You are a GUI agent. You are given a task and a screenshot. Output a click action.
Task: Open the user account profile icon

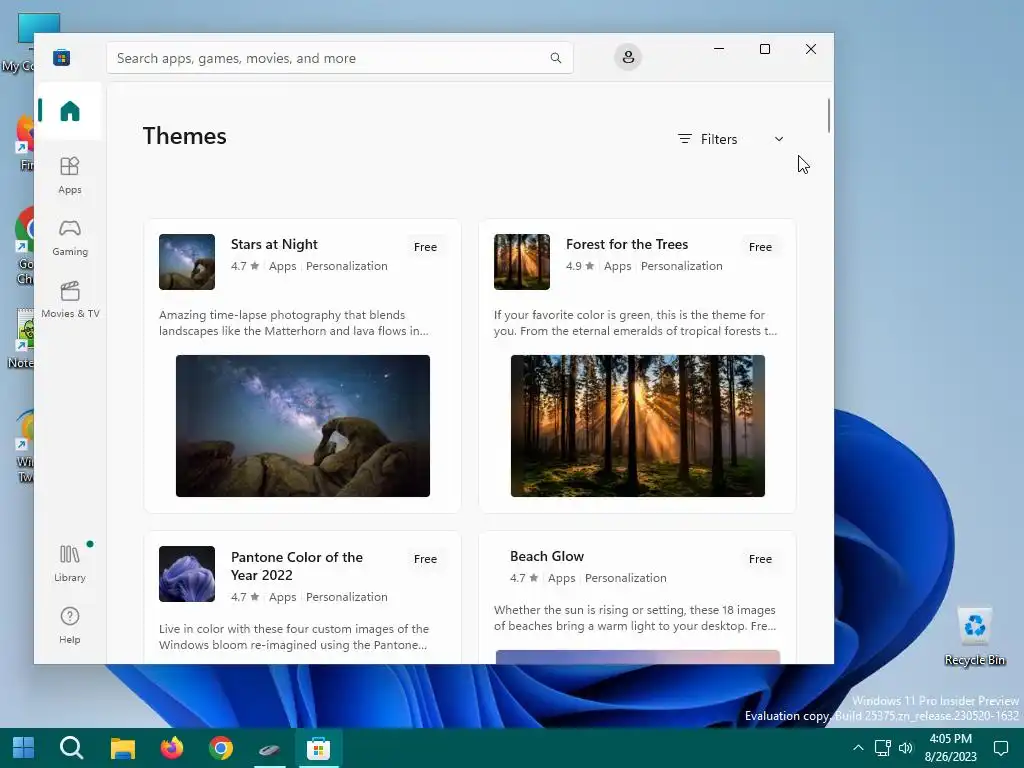(x=628, y=57)
